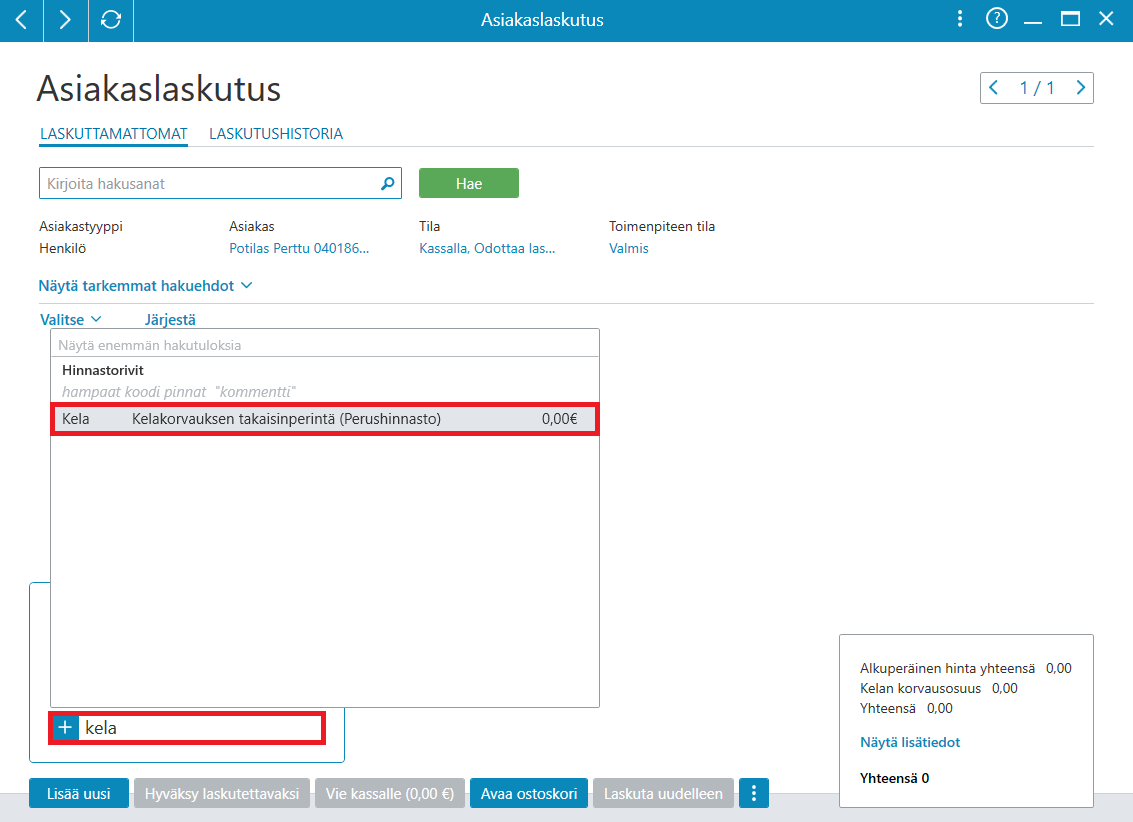Click Hyväksy laskutettavaksi button
This screenshot has width=1133, height=822.
(222, 793)
